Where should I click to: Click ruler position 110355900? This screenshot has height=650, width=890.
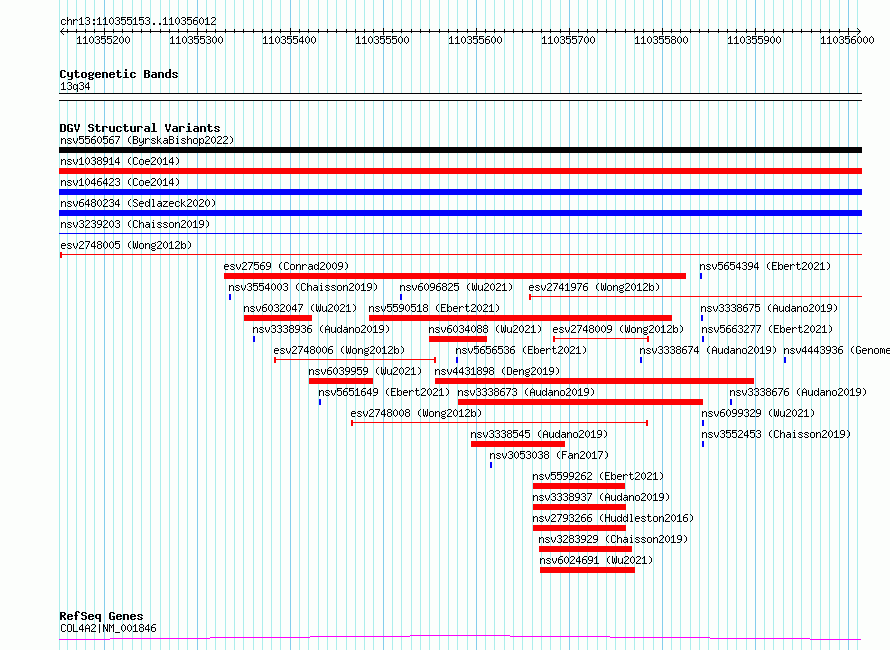(x=754, y=40)
